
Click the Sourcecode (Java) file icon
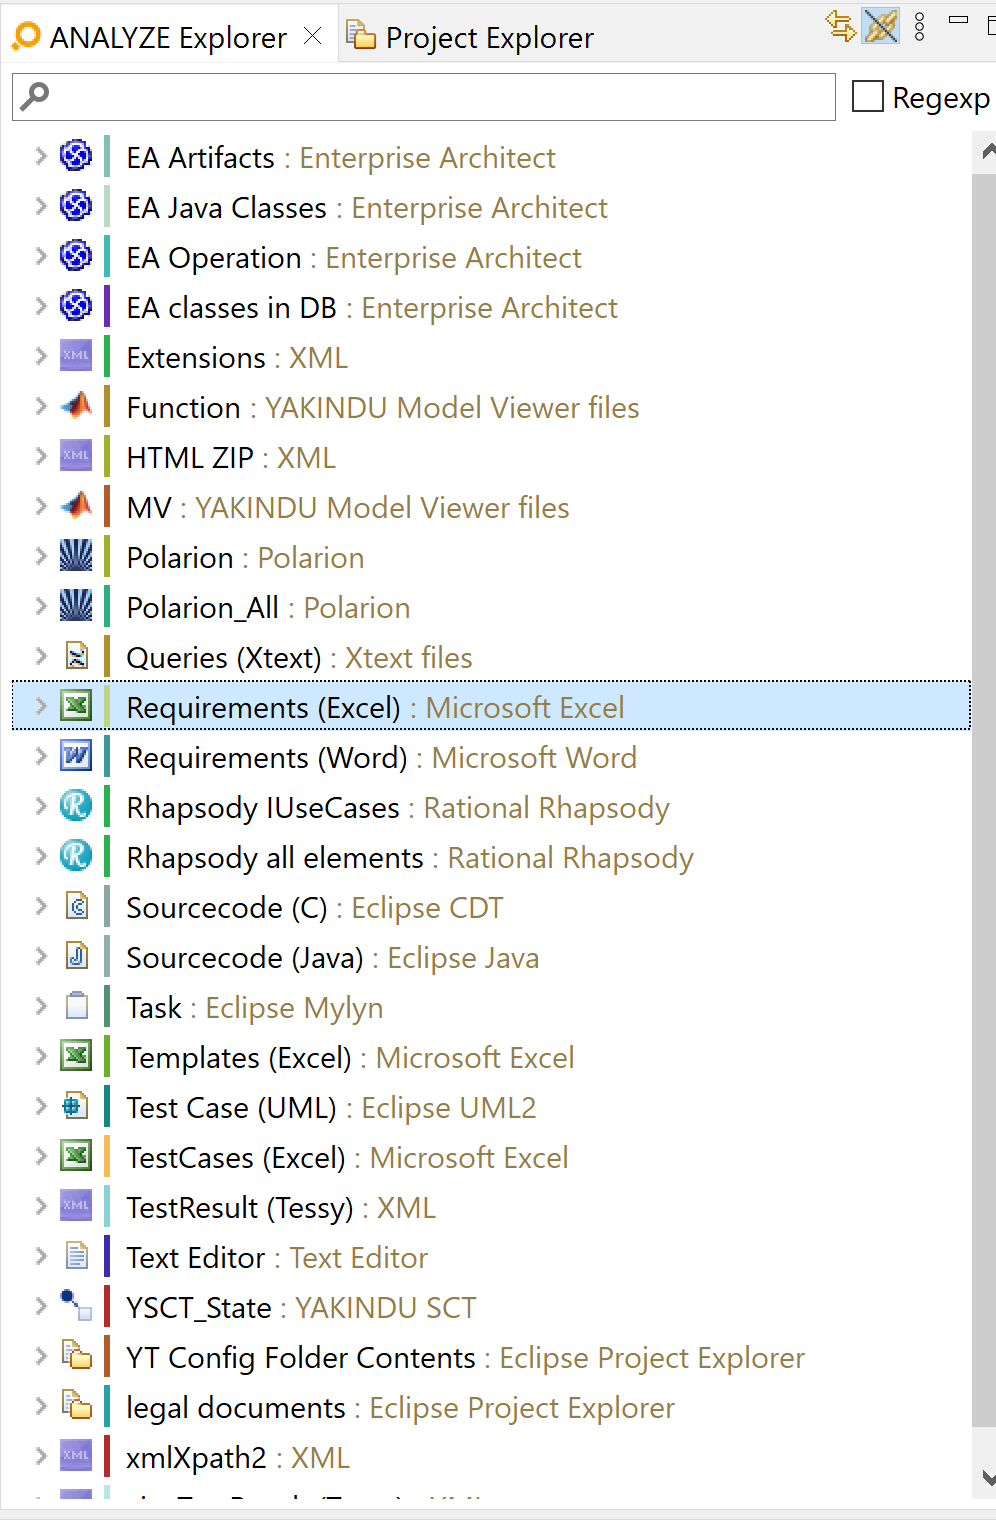tap(76, 956)
